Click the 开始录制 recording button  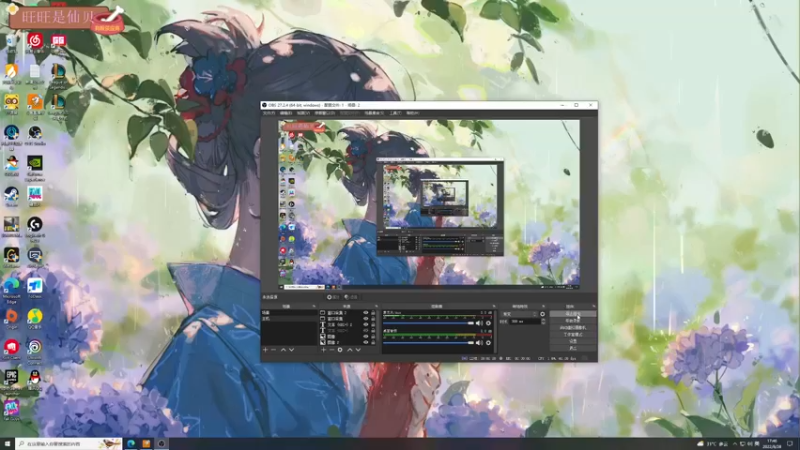pyautogui.click(x=573, y=320)
